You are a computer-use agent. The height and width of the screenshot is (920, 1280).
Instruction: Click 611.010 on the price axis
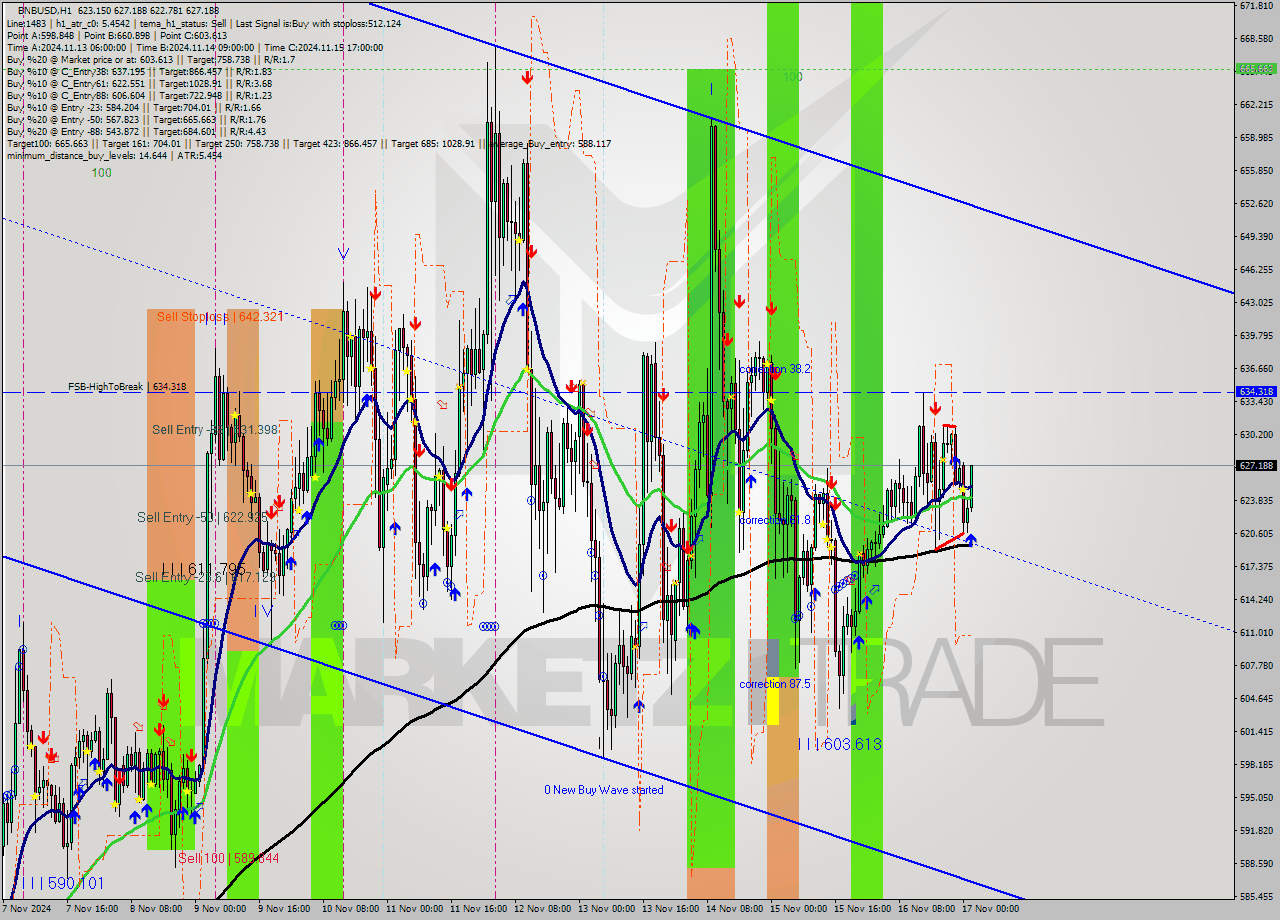(1256, 632)
